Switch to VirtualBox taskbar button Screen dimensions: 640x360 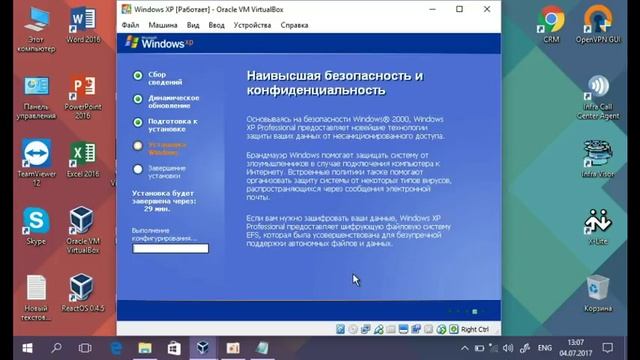click(203, 348)
